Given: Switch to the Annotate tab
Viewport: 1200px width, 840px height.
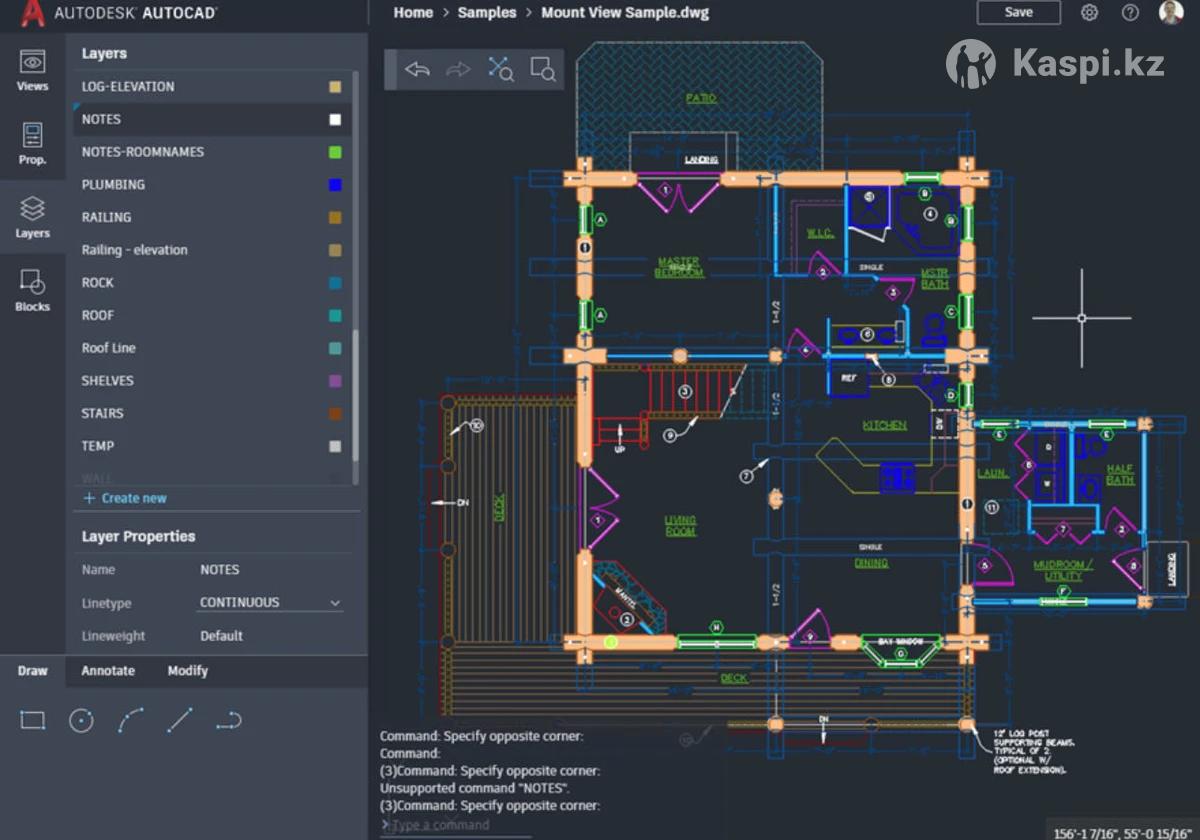Looking at the screenshot, I should (108, 671).
